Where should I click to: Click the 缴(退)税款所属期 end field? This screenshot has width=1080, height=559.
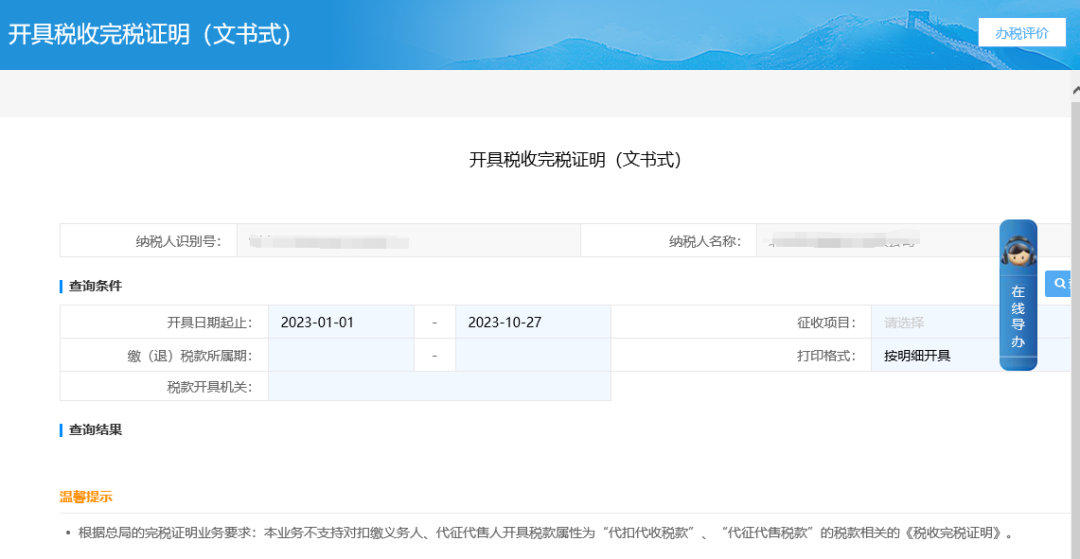[x=532, y=355]
